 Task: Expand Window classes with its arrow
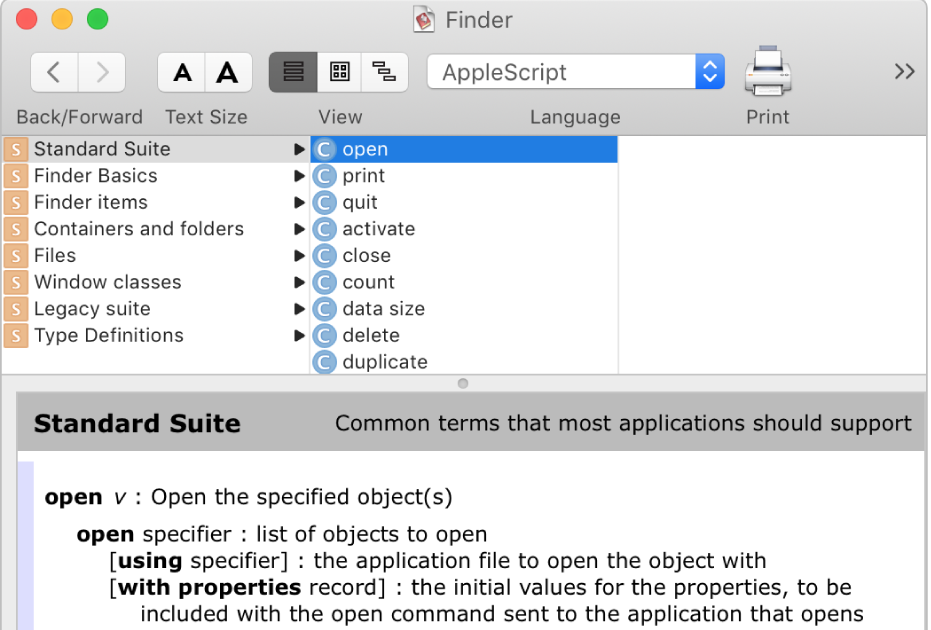[299, 283]
